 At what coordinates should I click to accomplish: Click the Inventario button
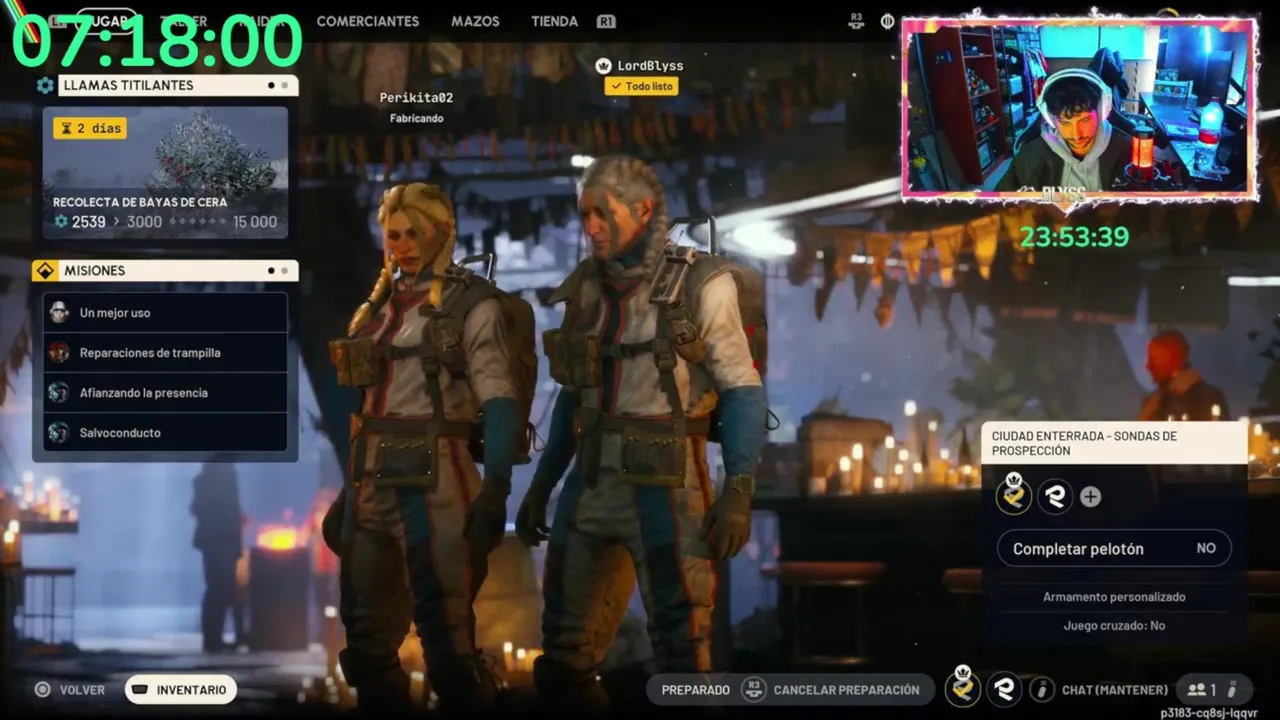[181, 689]
